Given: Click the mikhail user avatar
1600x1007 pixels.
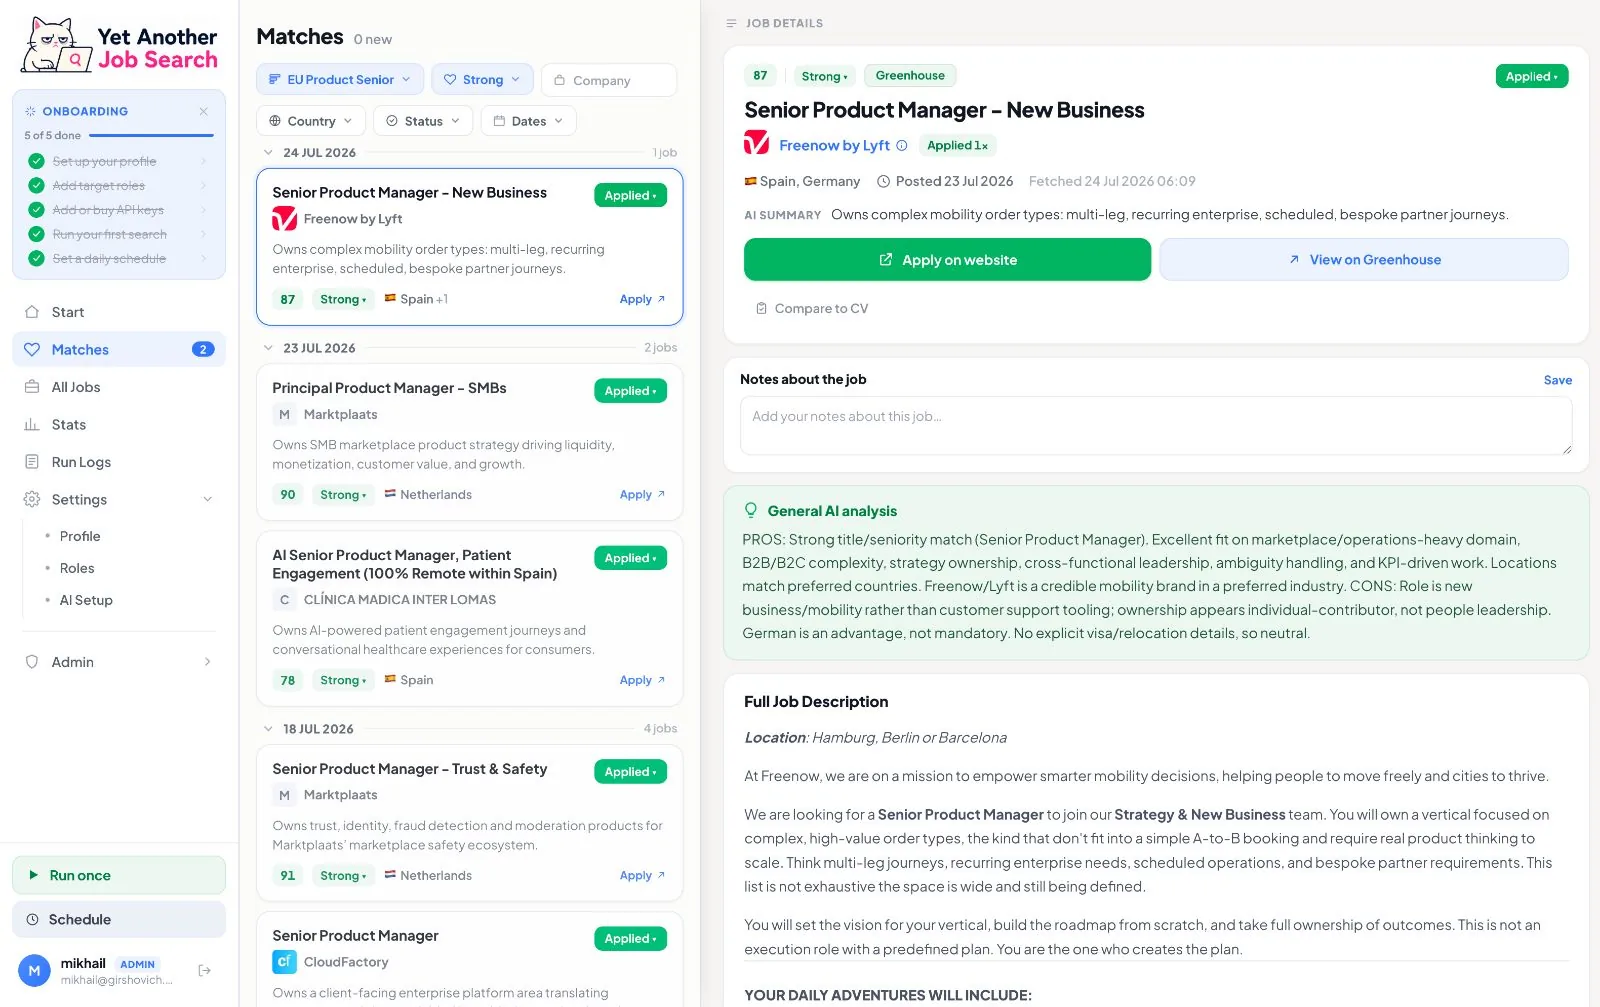Looking at the screenshot, I should click(x=34, y=970).
